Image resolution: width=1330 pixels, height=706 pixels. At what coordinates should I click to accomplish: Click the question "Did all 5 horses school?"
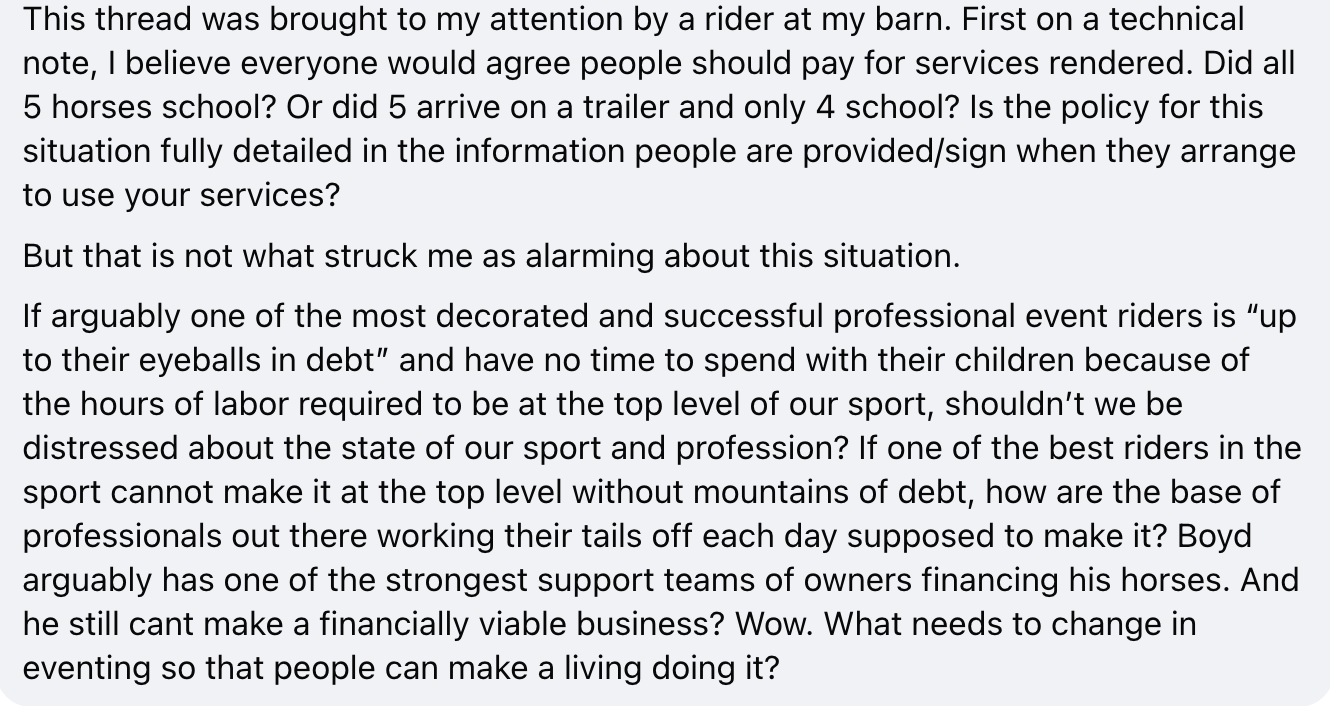pyautogui.click(x=660, y=85)
